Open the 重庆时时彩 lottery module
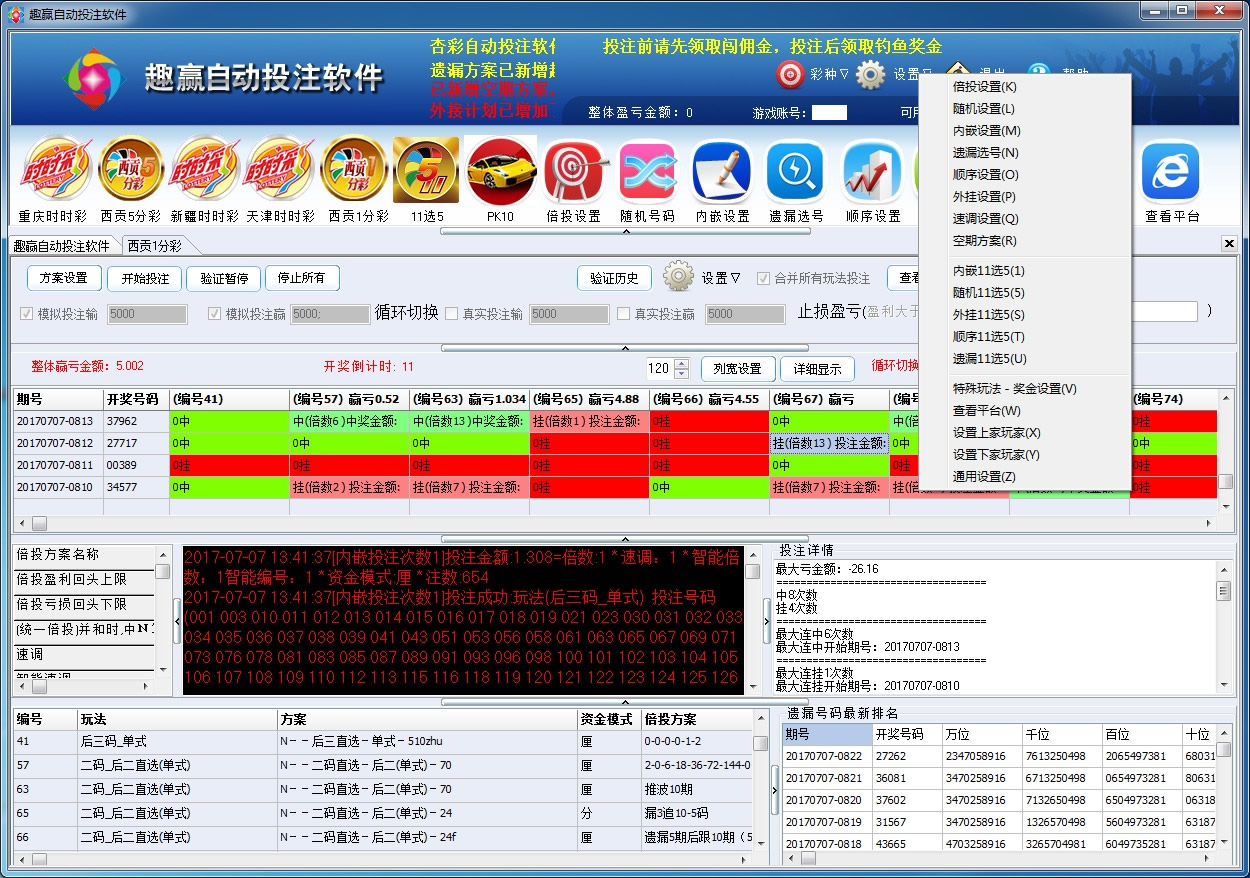 point(55,170)
